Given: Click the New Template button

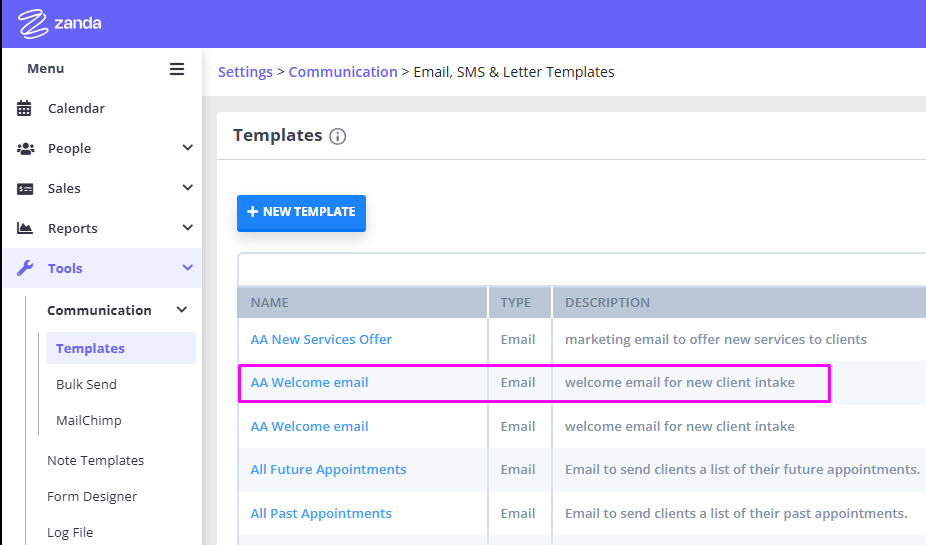Looking at the screenshot, I should click(x=301, y=213).
